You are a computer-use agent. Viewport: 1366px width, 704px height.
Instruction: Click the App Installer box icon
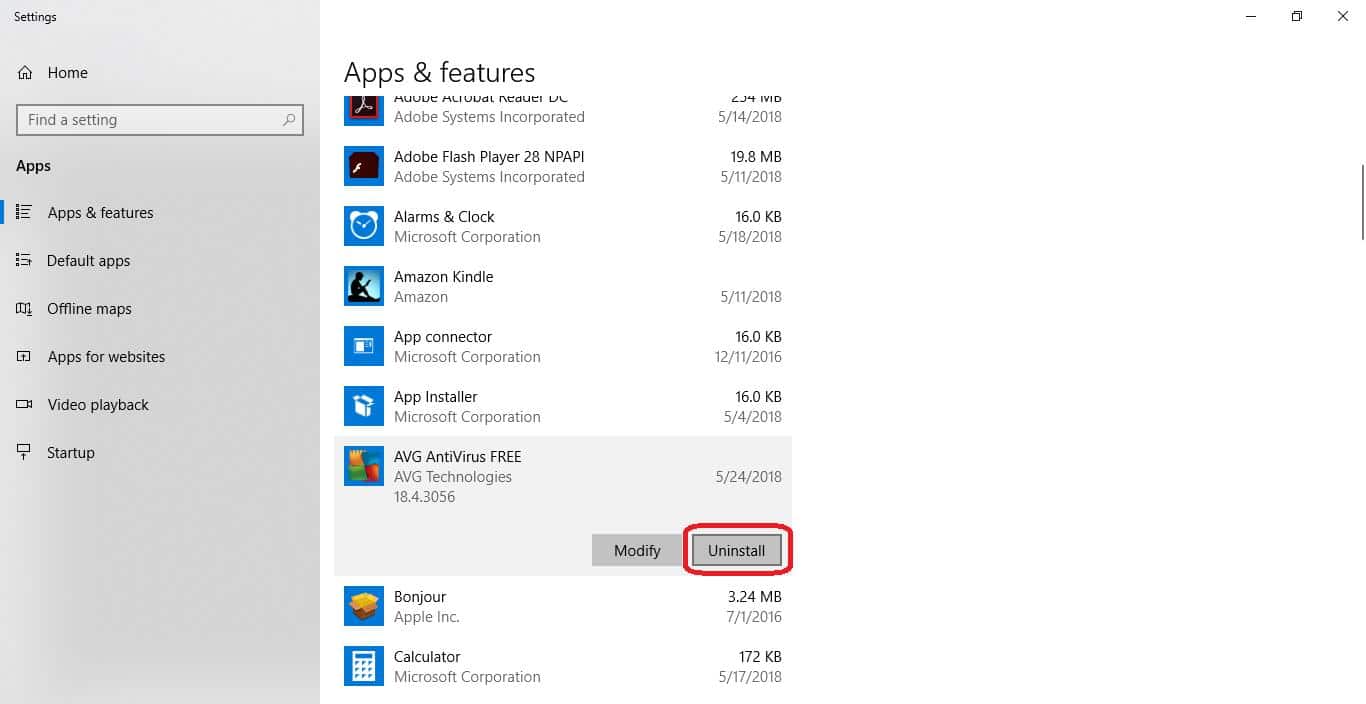tap(363, 406)
